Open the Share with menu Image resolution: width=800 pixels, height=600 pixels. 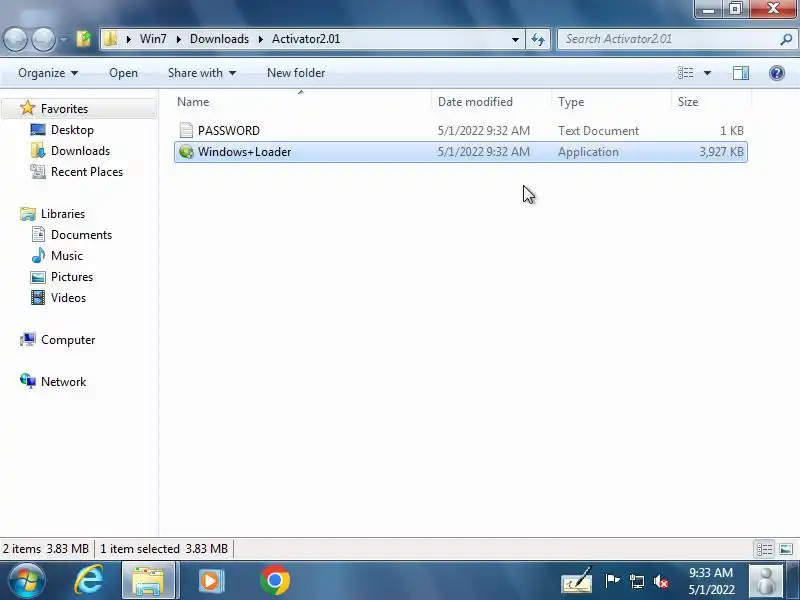pyautogui.click(x=202, y=73)
